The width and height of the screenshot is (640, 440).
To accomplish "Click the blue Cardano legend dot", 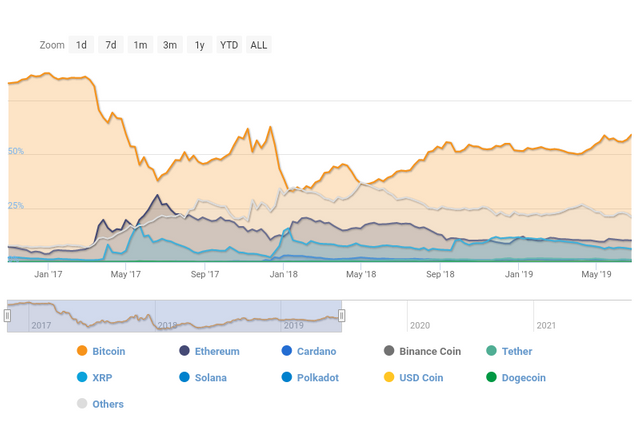I will click(x=287, y=351).
